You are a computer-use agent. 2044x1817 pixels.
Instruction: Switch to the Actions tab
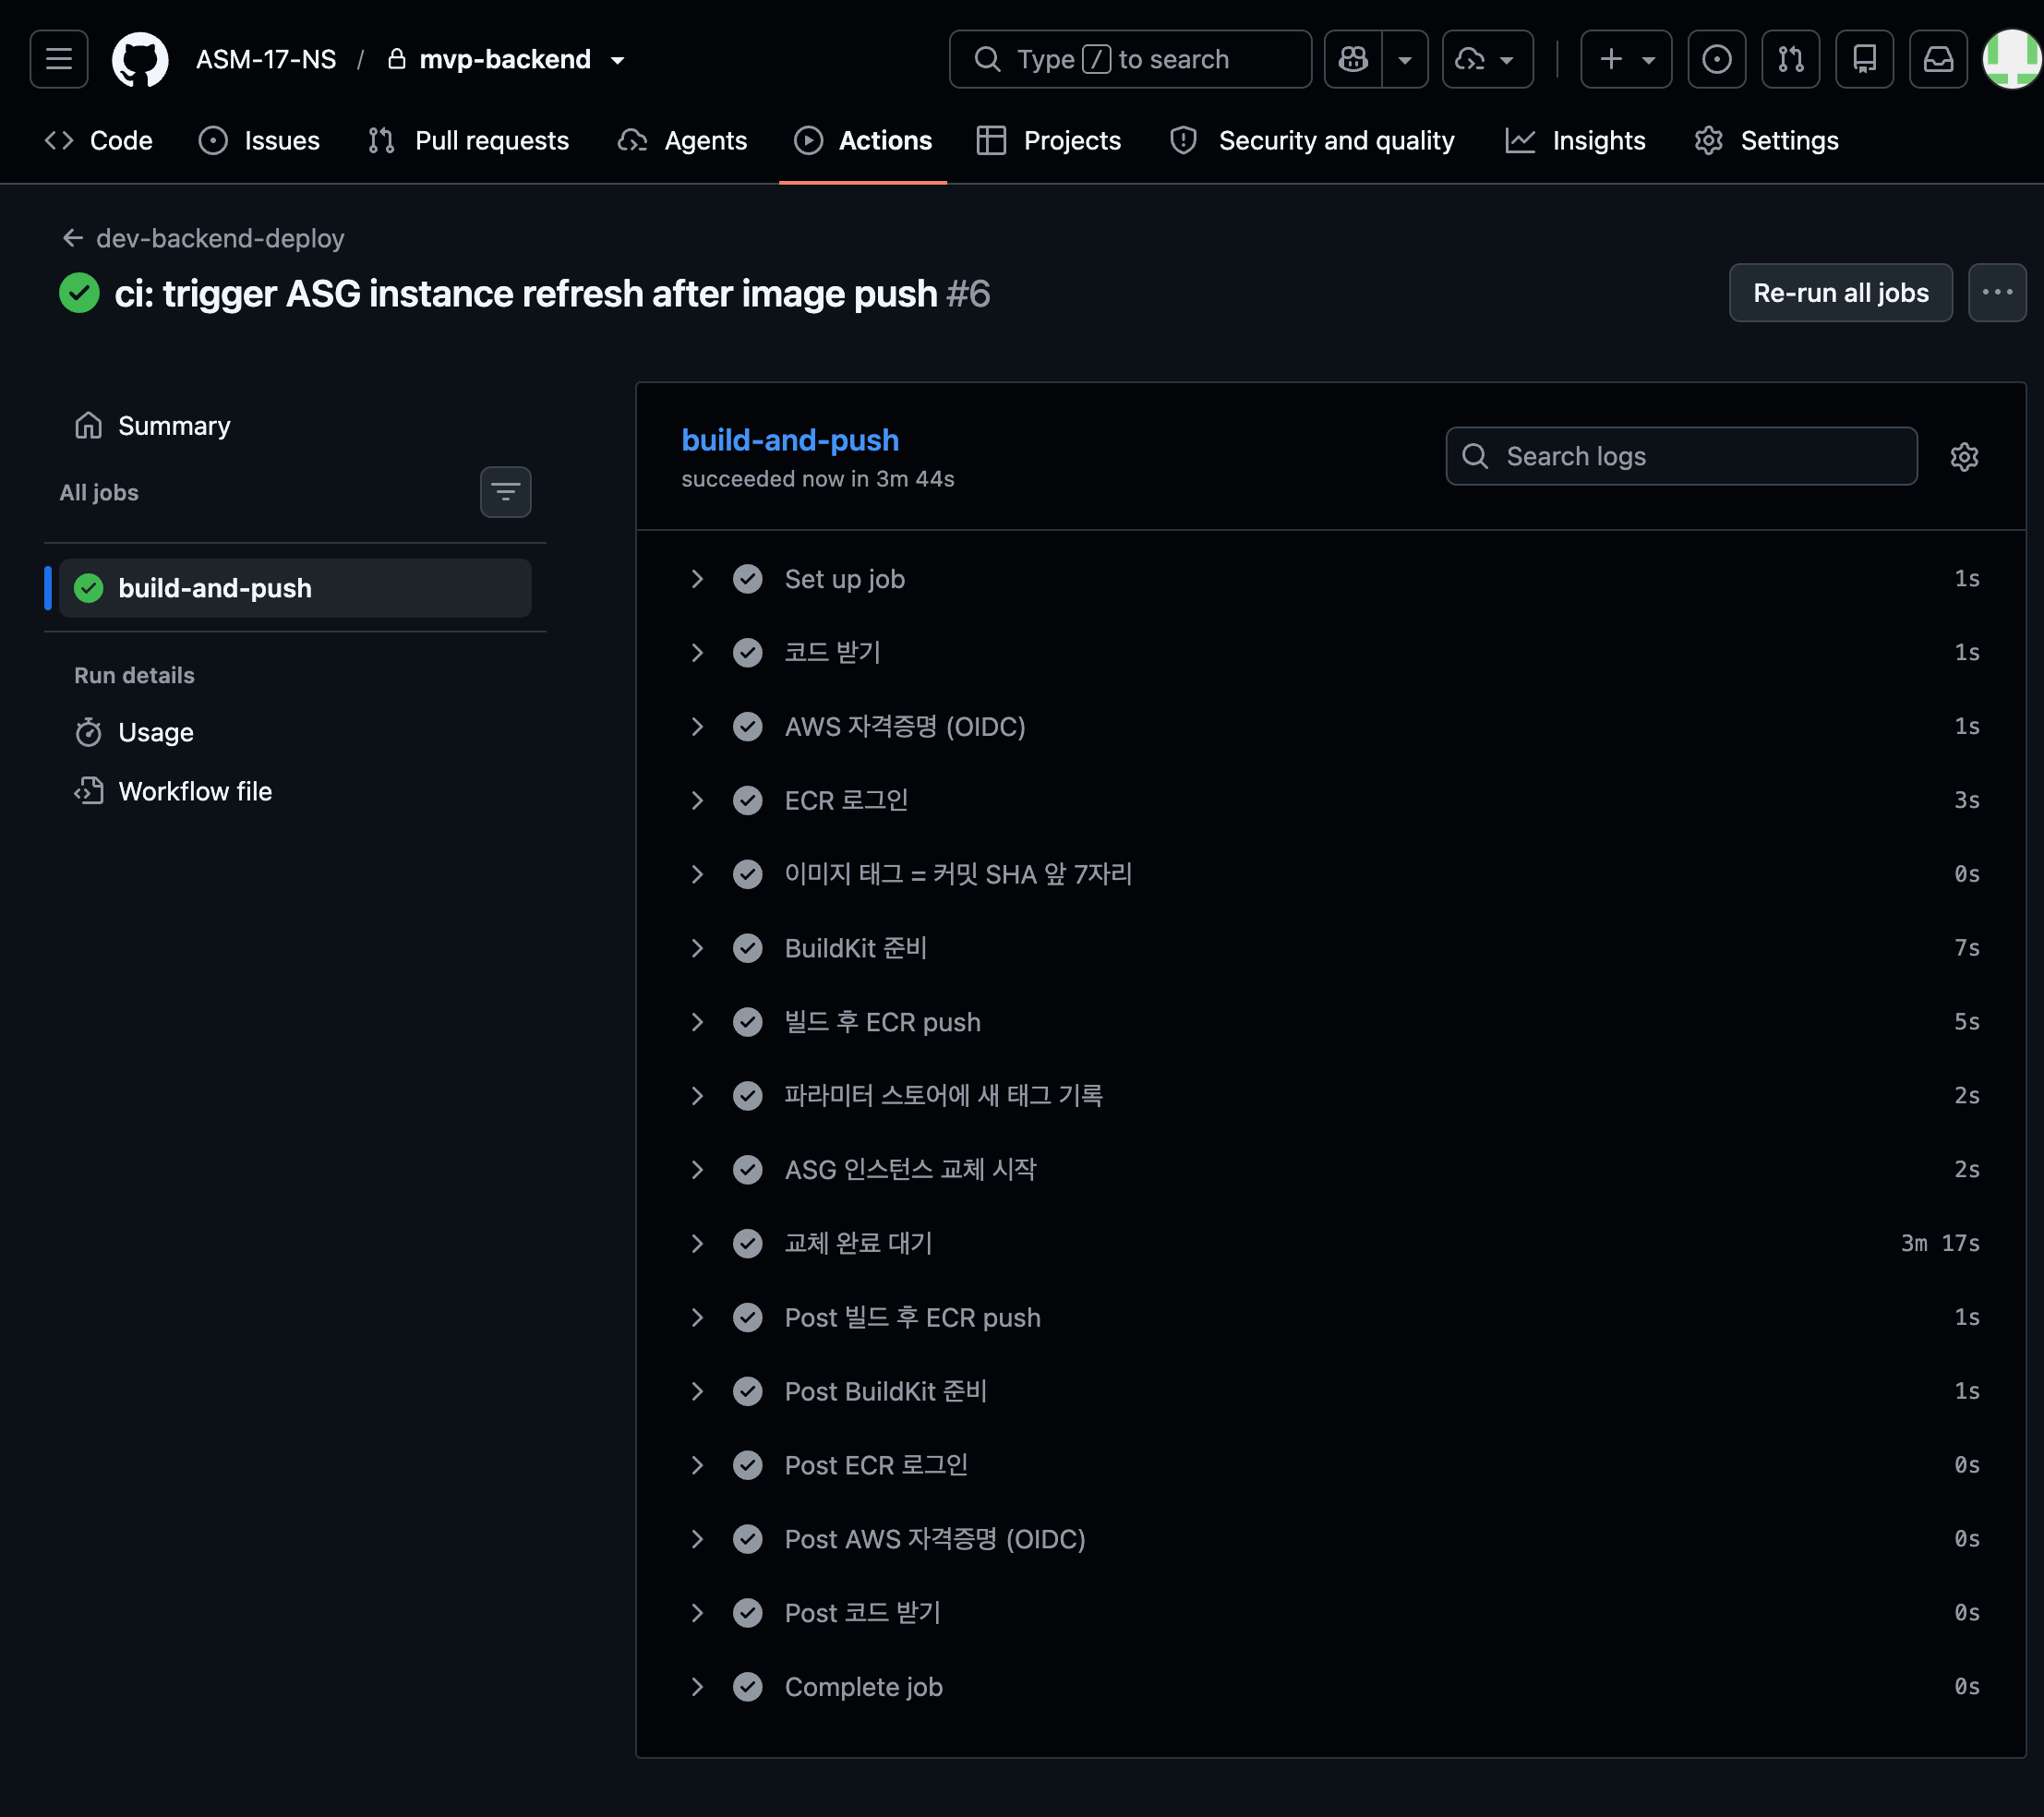tap(863, 141)
